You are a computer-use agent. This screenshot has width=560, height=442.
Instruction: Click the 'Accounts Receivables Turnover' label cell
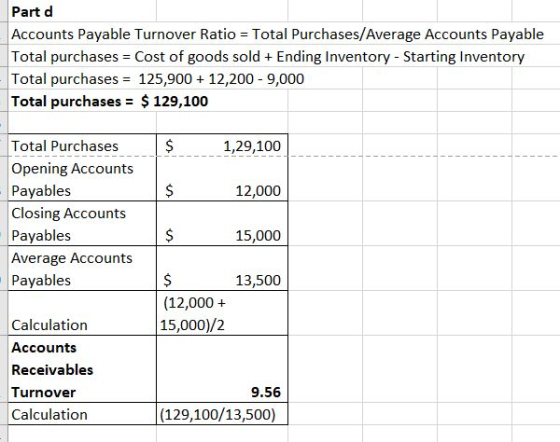[x=82, y=370]
